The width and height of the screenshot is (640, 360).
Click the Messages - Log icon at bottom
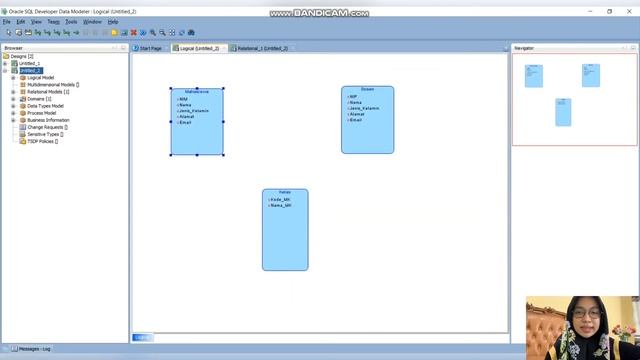14,349
